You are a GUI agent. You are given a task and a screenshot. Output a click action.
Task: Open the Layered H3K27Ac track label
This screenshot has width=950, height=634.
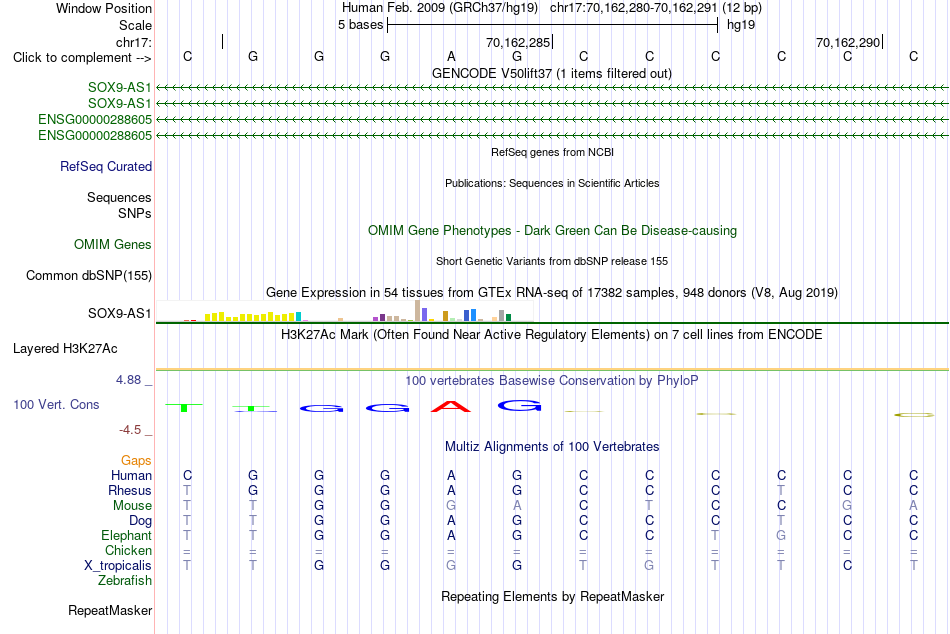pyautogui.click(x=65, y=349)
